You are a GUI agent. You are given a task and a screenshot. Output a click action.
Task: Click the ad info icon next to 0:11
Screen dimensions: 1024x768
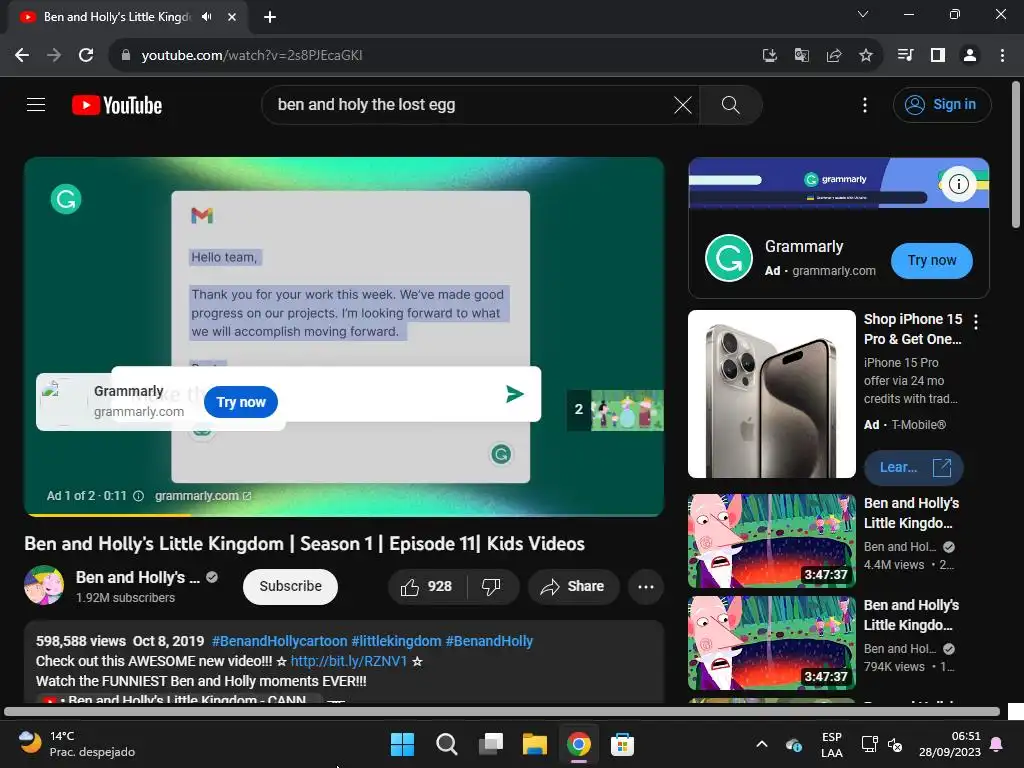coord(138,496)
